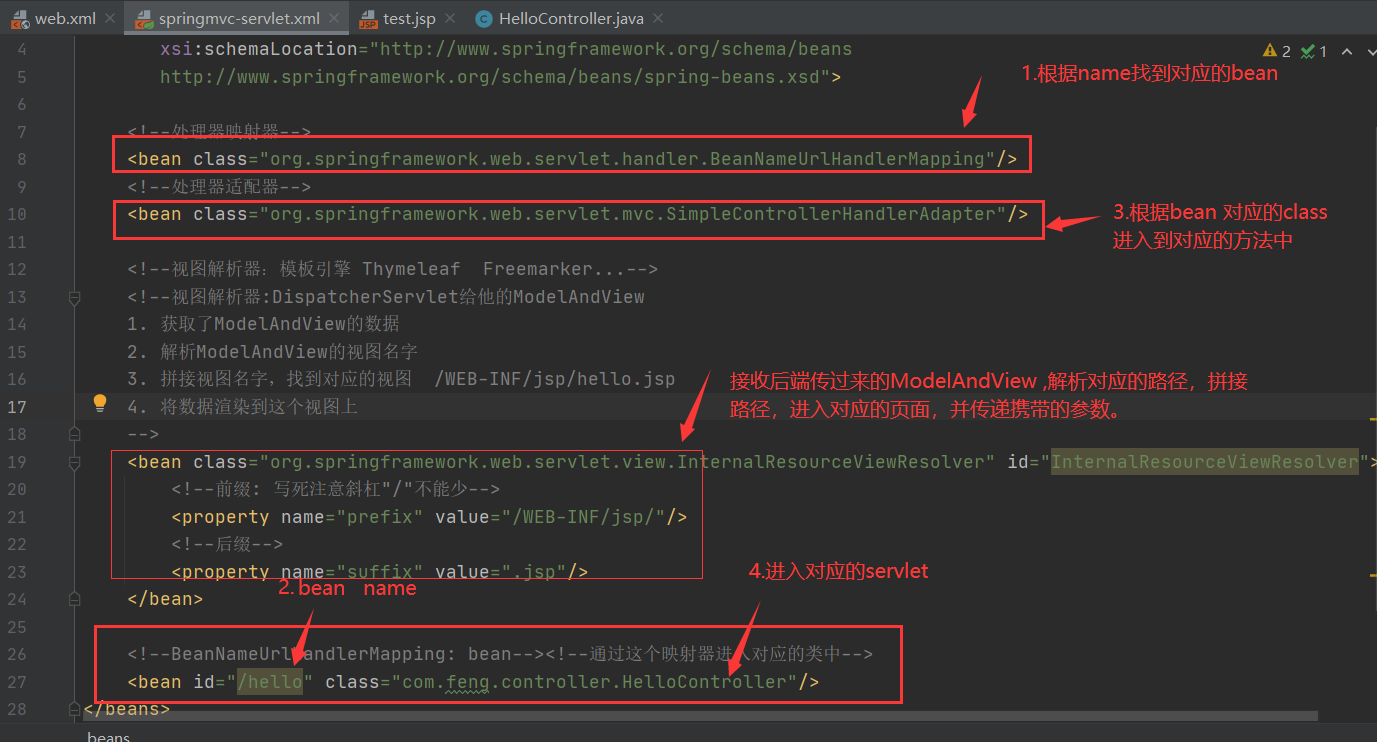Click the JSP file icon on test.jsp tab
Viewport: 1377px width, 742px height.
(368, 19)
